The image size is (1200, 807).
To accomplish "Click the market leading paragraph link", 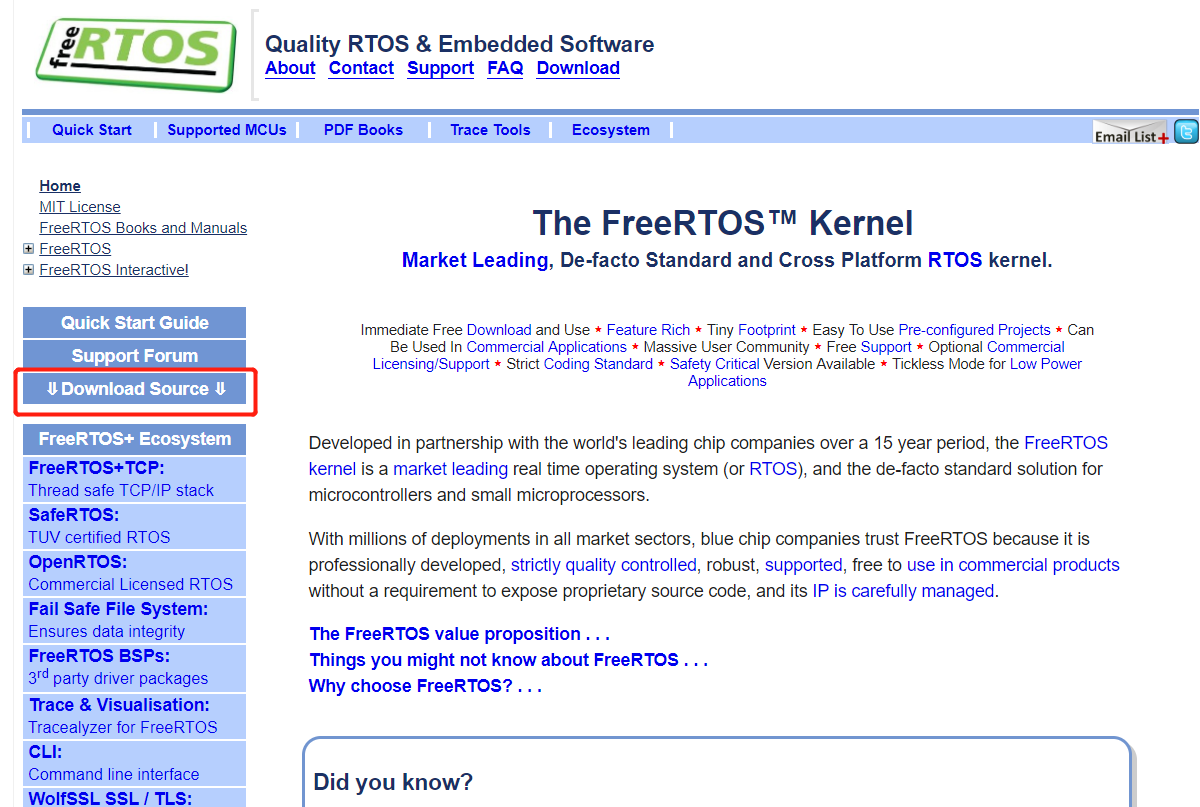I will 451,469.
